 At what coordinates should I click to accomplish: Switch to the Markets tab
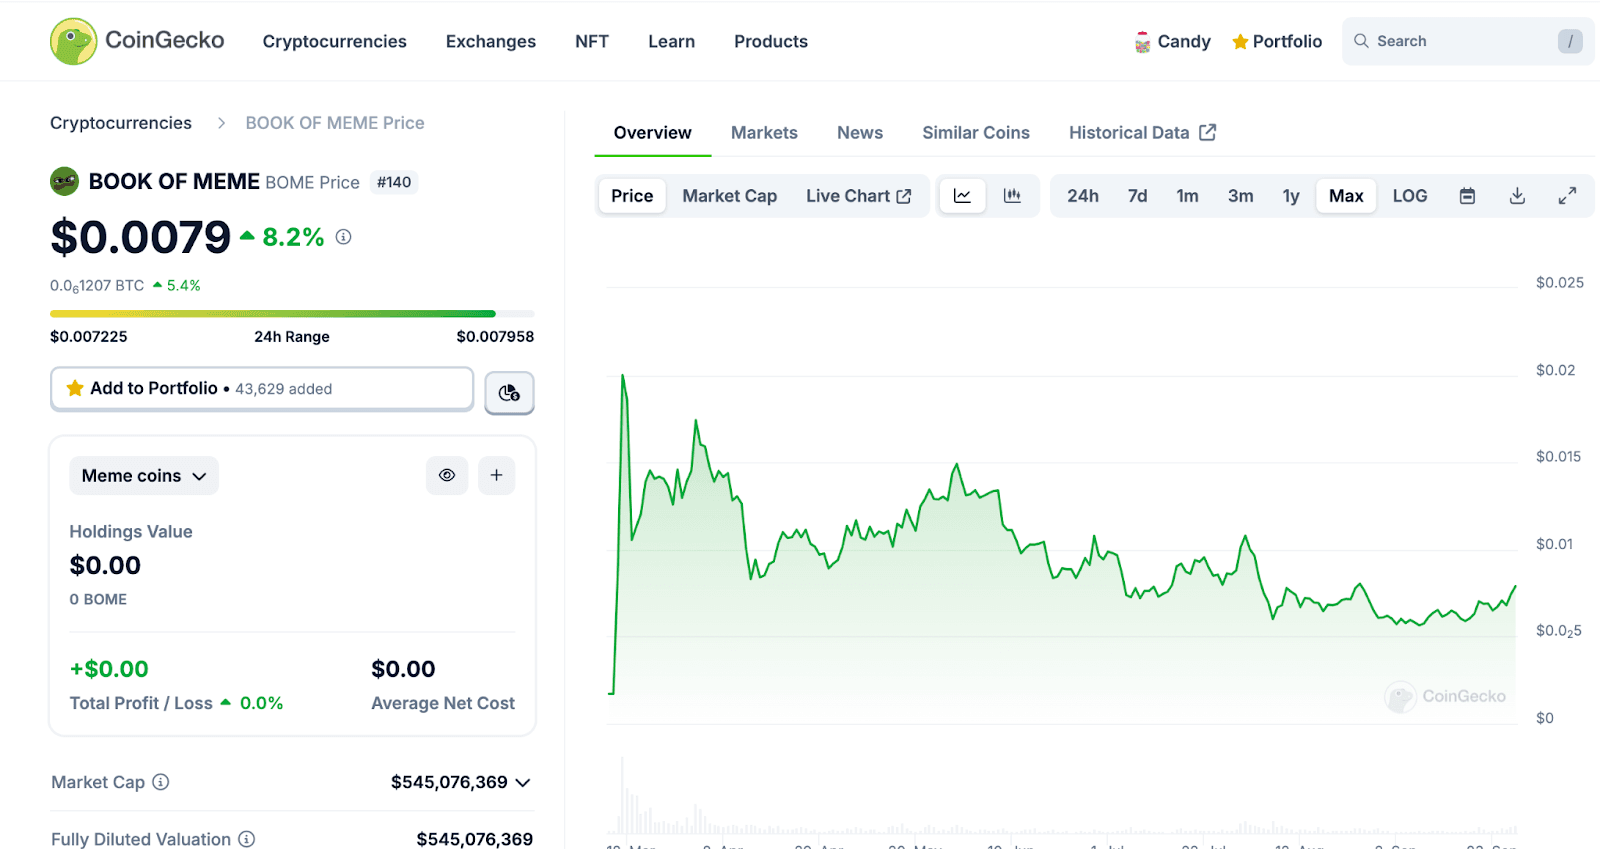tap(764, 133)
